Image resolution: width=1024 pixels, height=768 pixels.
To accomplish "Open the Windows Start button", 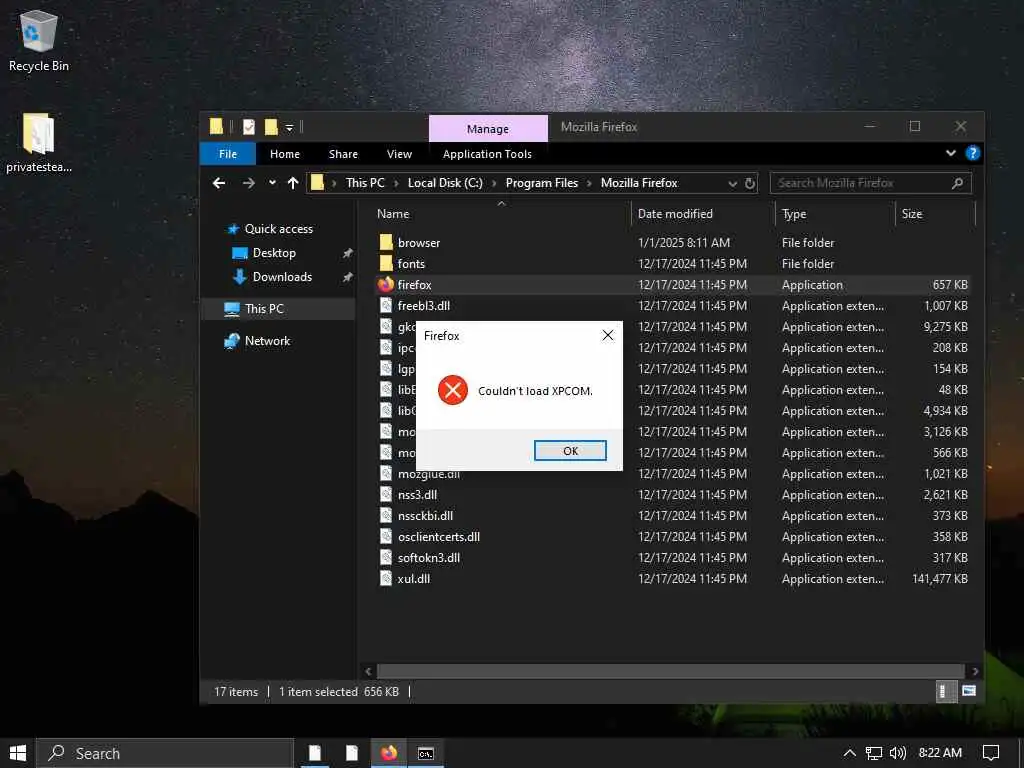I will 18,753.
